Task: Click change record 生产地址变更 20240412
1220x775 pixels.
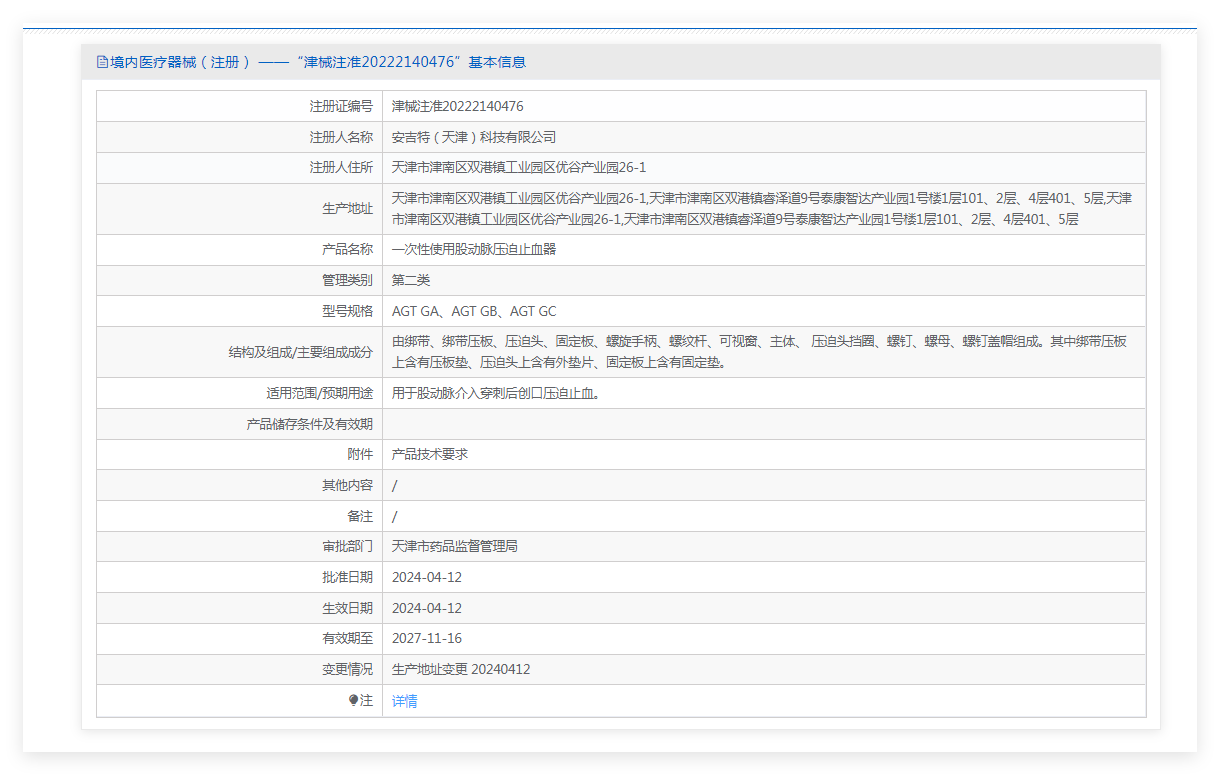Action: click(x=460, y=669)
